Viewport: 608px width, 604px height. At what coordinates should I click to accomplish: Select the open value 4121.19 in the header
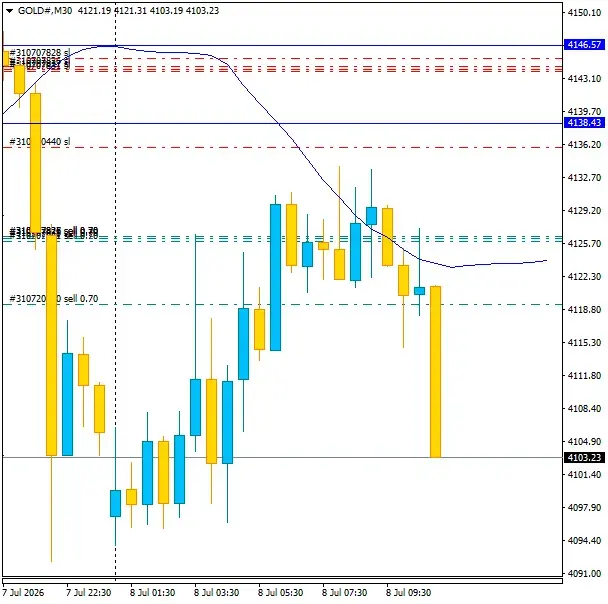coord(95,11)
